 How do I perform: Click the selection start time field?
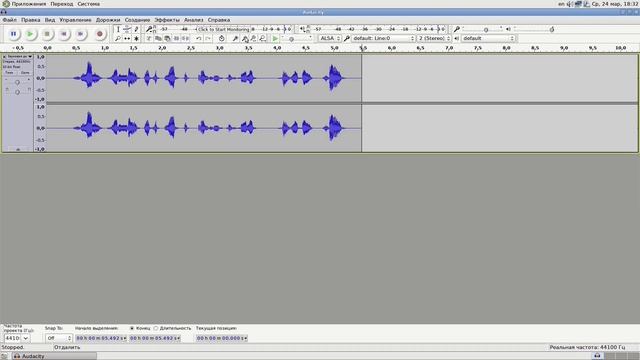(101, 338)
